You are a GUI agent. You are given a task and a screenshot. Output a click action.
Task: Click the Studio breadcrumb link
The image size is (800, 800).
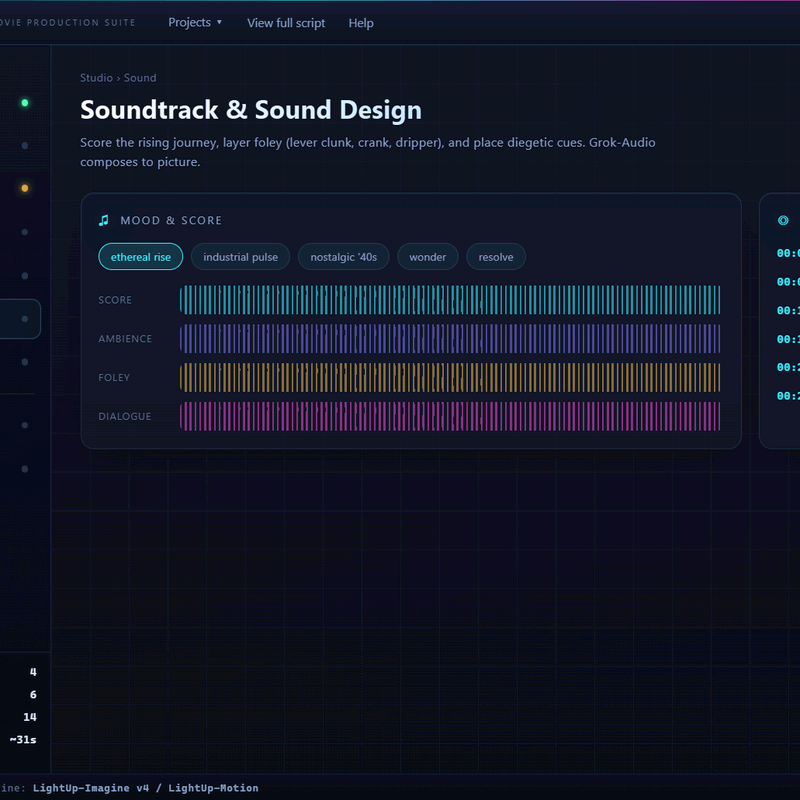(96, 78)
